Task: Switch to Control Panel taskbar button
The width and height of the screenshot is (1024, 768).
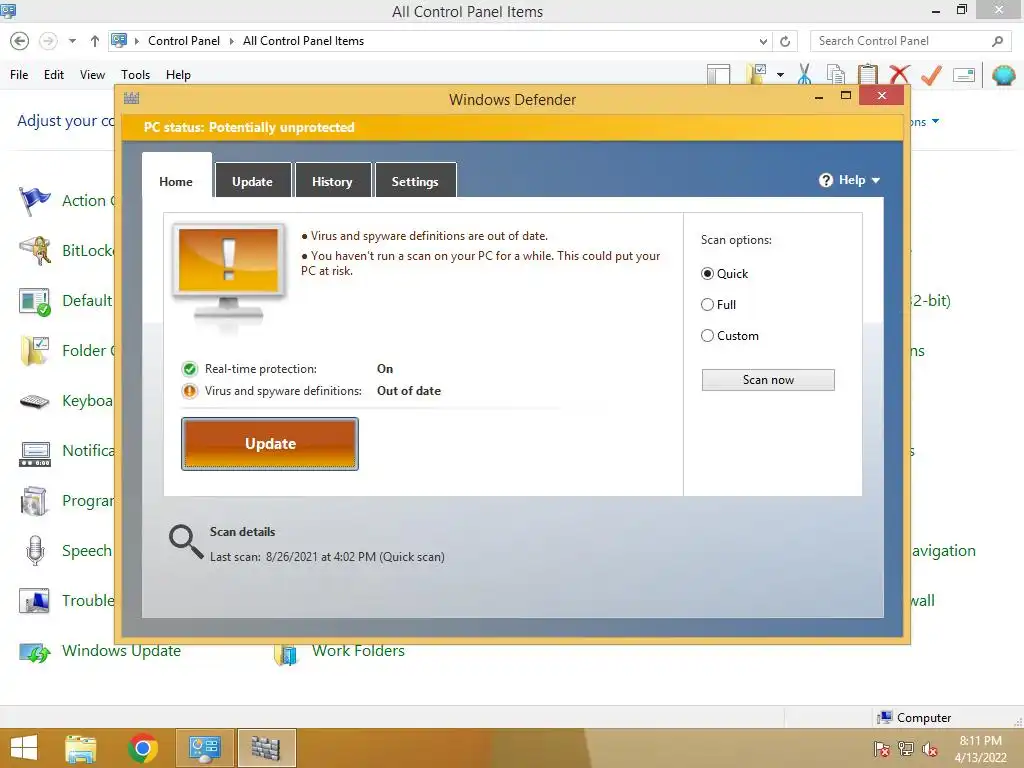Action: click(x=204, y=748)
